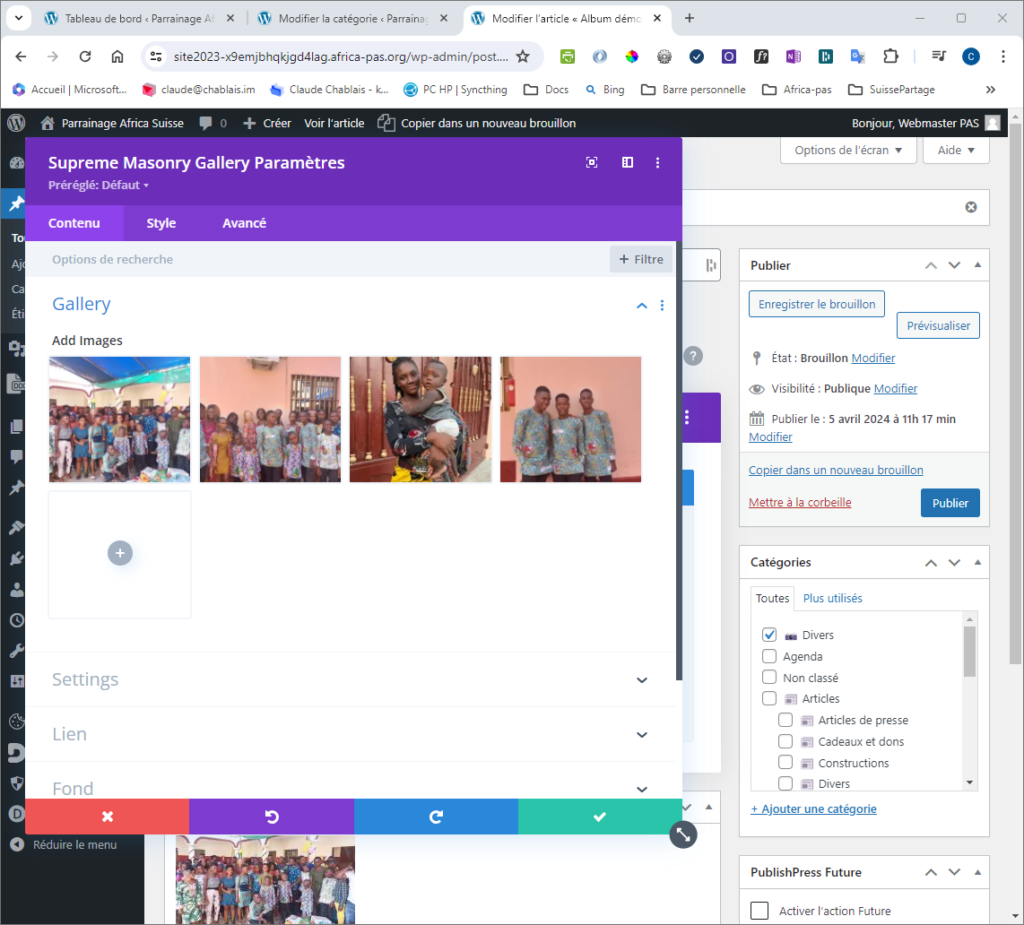1024x925 pixels.
Task: Toggle fullscreen mode for the settings modal
Action: click(x=592, y=163)
